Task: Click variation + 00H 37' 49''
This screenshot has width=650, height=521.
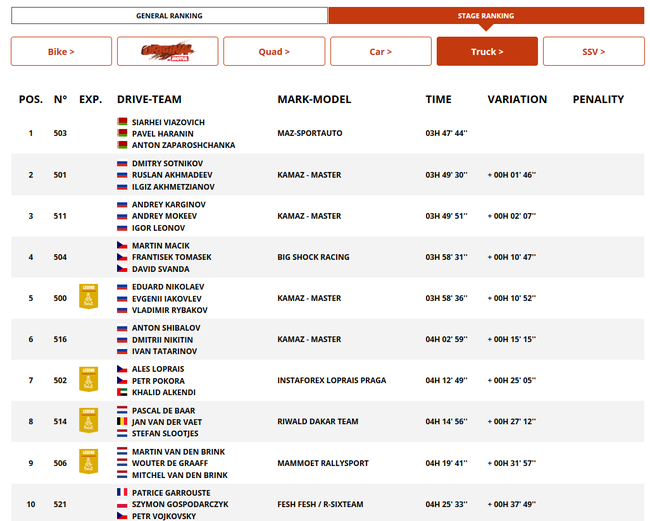Action: click(512, 504)
